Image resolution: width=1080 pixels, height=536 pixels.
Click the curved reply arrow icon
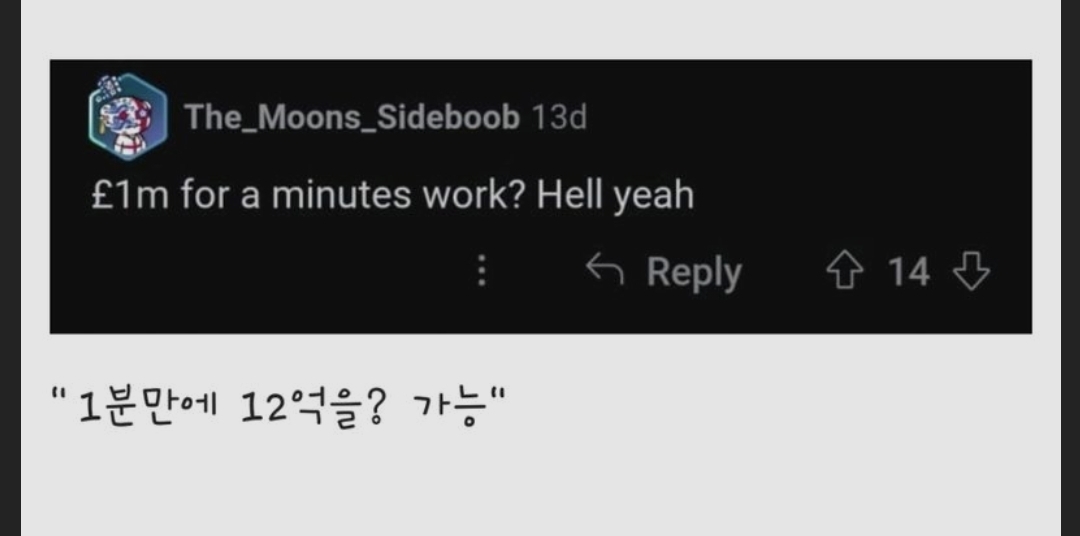604,270
